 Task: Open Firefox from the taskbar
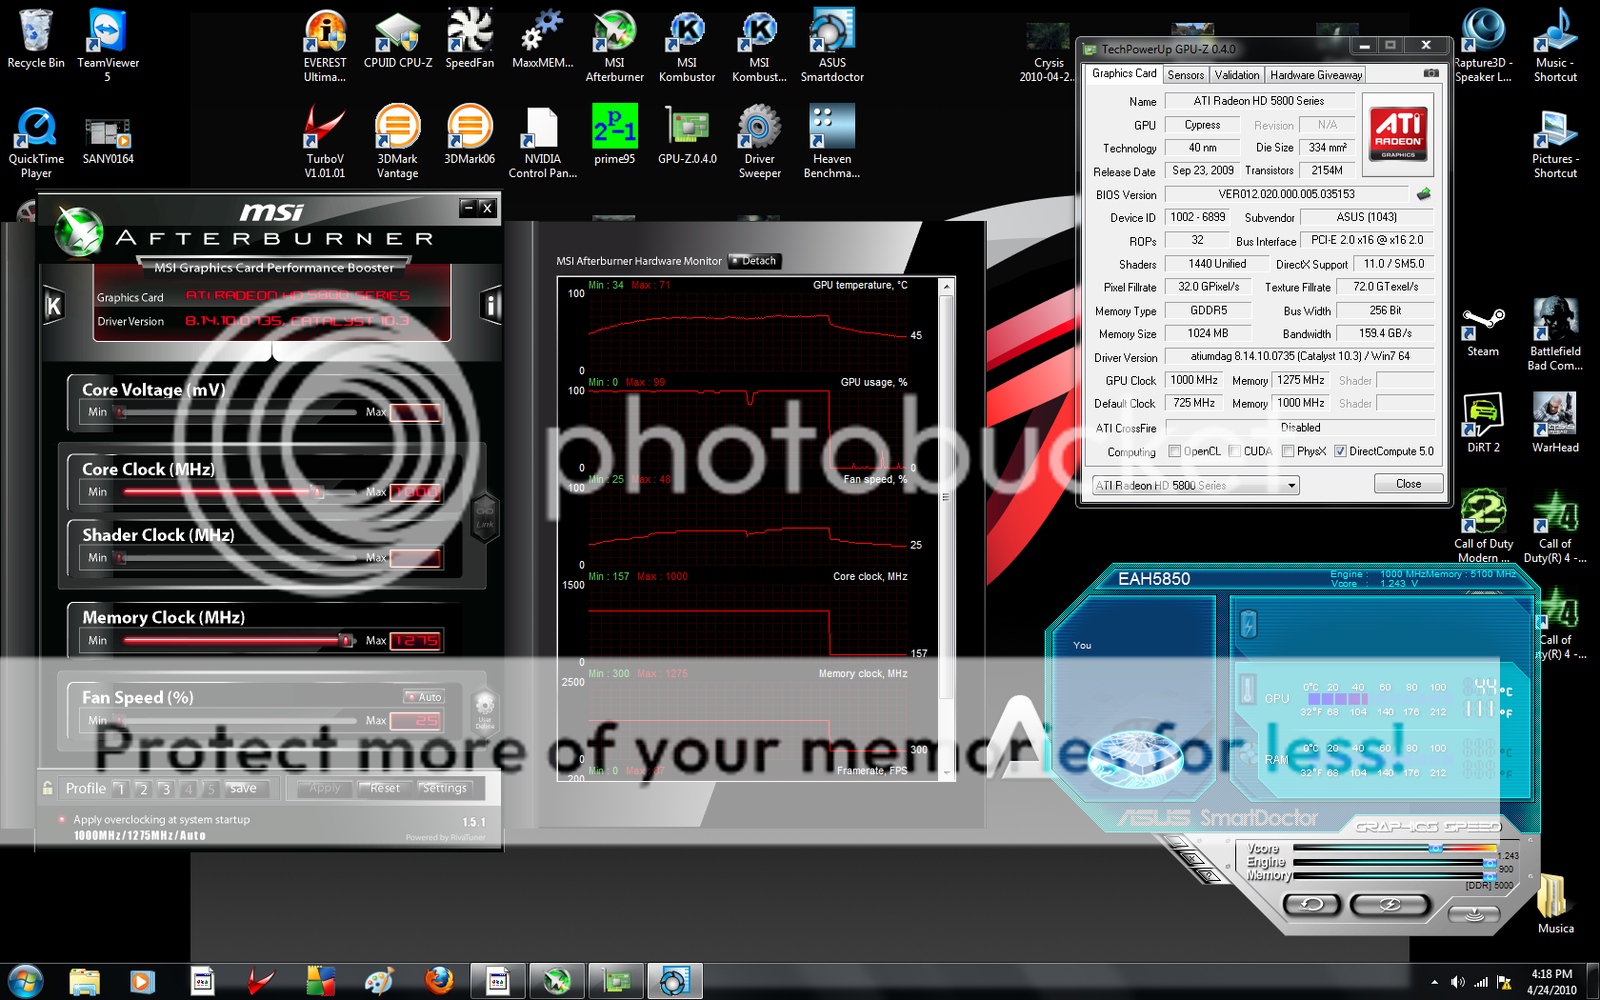click(x=438, y=982)
